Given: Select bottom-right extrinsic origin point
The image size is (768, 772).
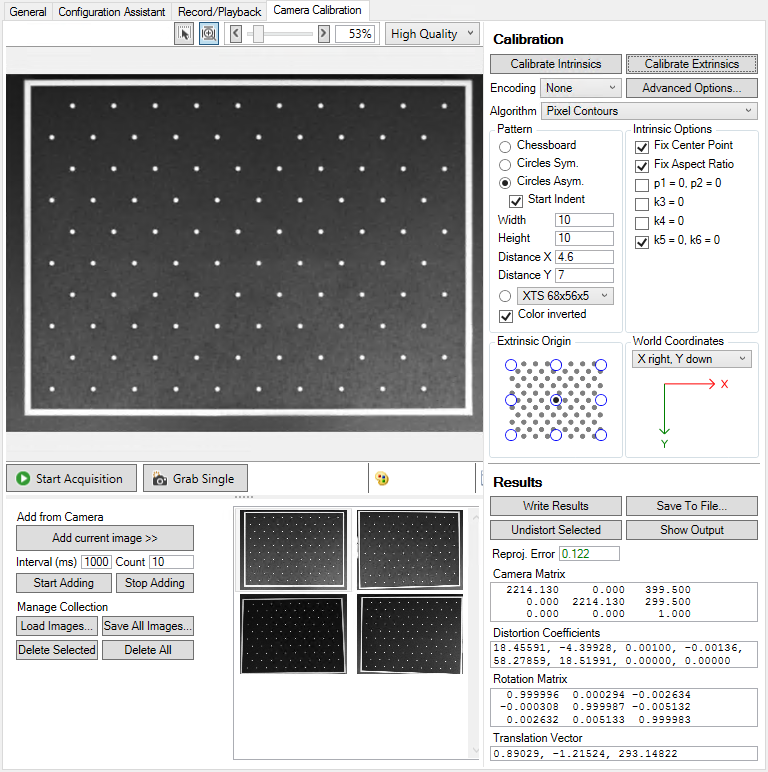Looking at the screenshot, I should [601, 435].
